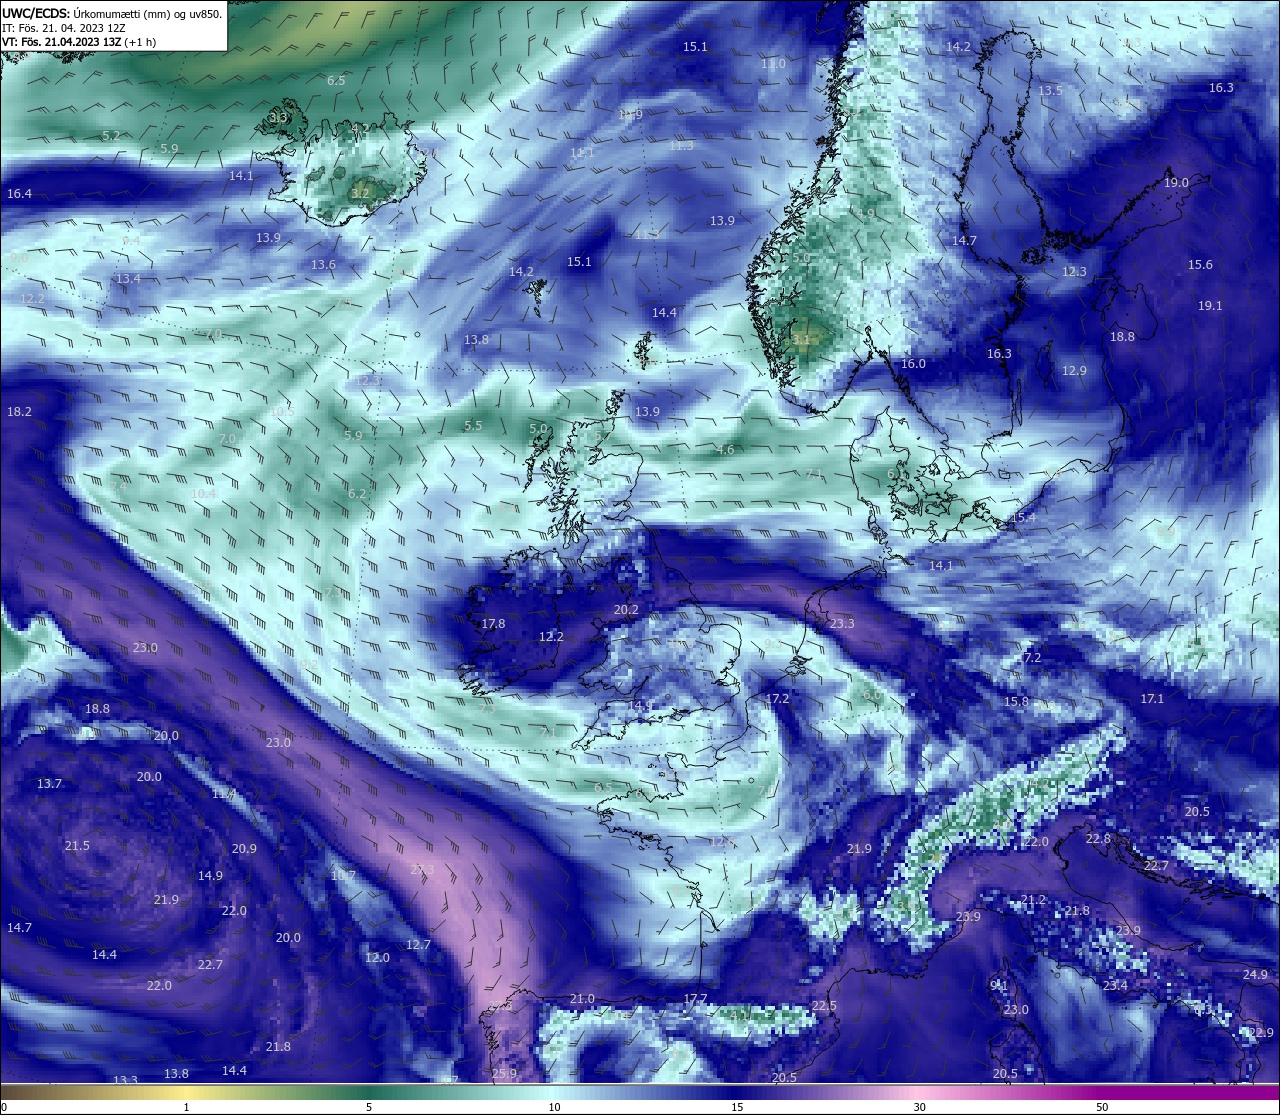
Task: Click the map value 18.2
Action: click(19, 411)
